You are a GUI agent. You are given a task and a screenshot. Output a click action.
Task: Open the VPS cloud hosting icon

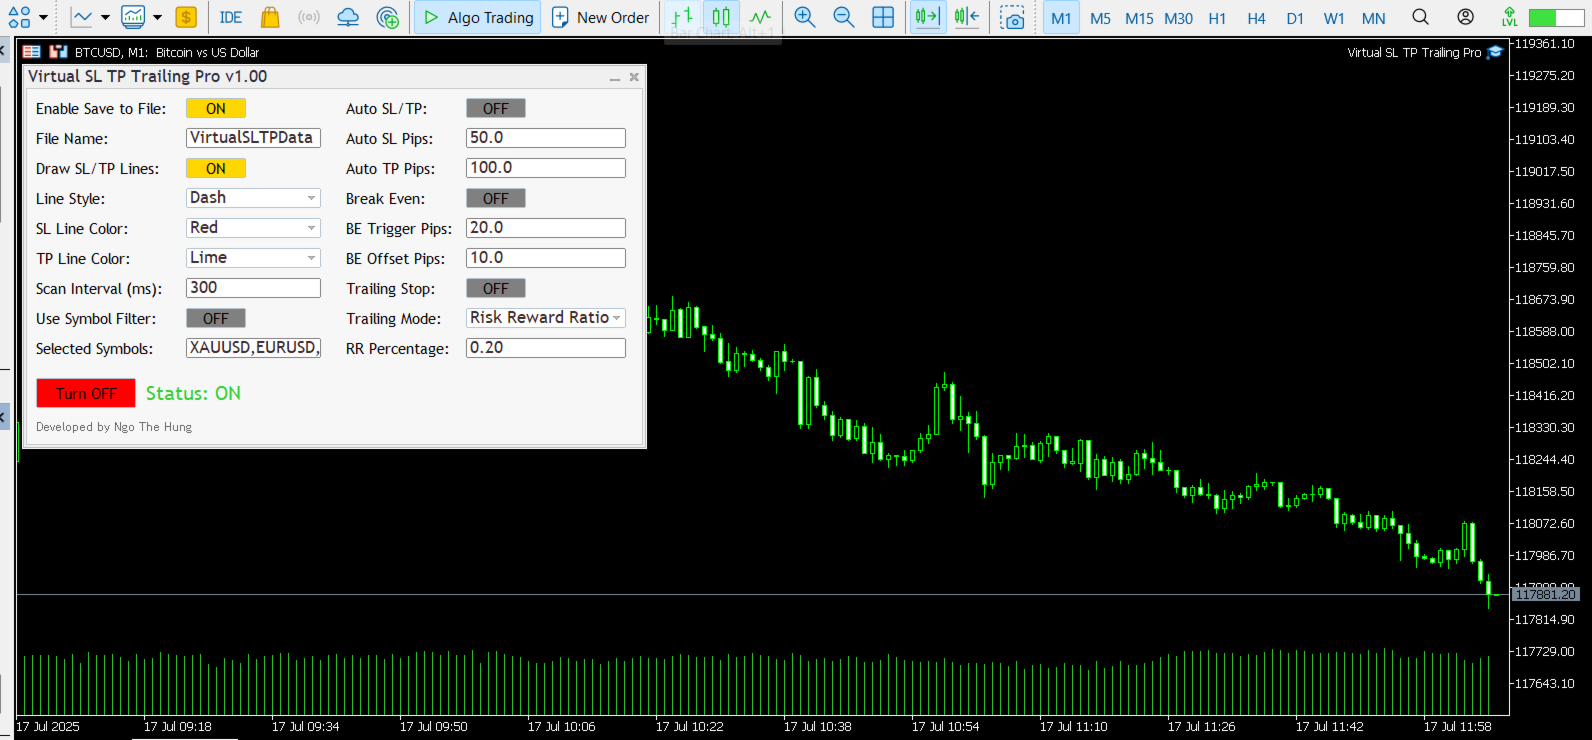[x=348, y=17]
